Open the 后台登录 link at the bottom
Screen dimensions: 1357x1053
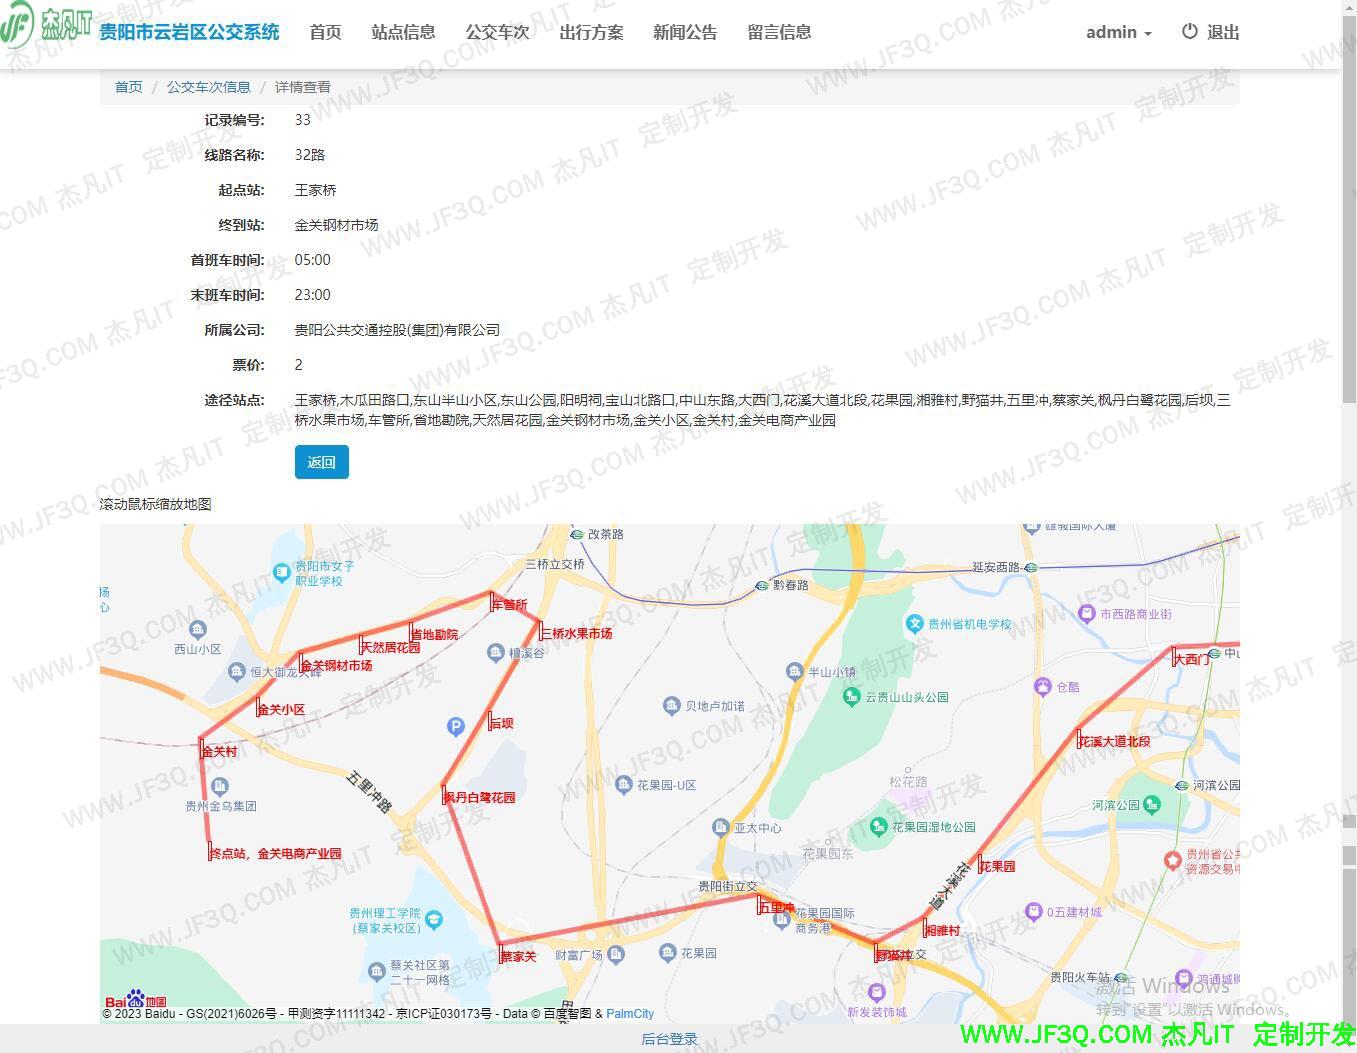click(x=669, y=1038)
